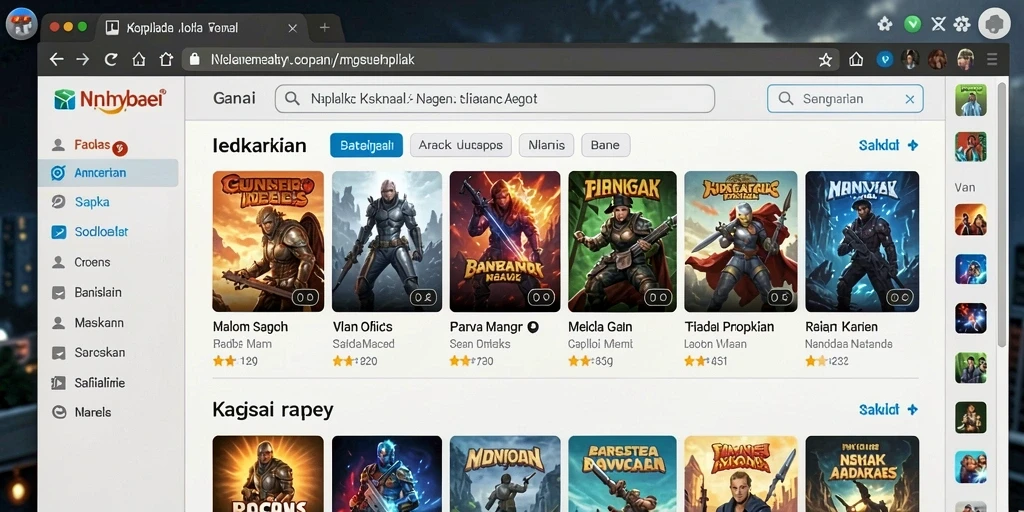Click the Raian Karien title text
Viewport: 1024px width, 512px height.
click(x=841, y=327)
